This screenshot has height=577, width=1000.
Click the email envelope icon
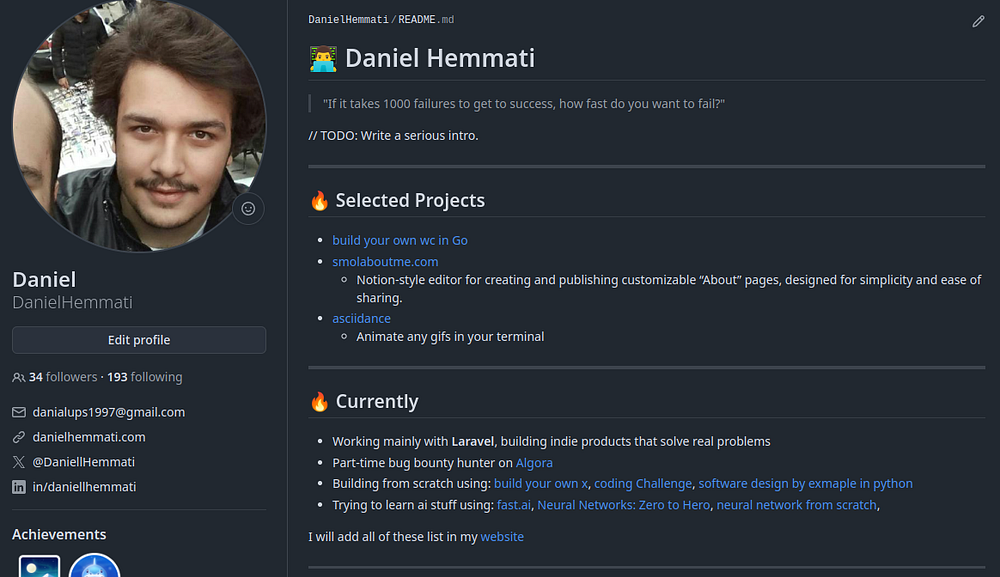(x=18, y=412)
